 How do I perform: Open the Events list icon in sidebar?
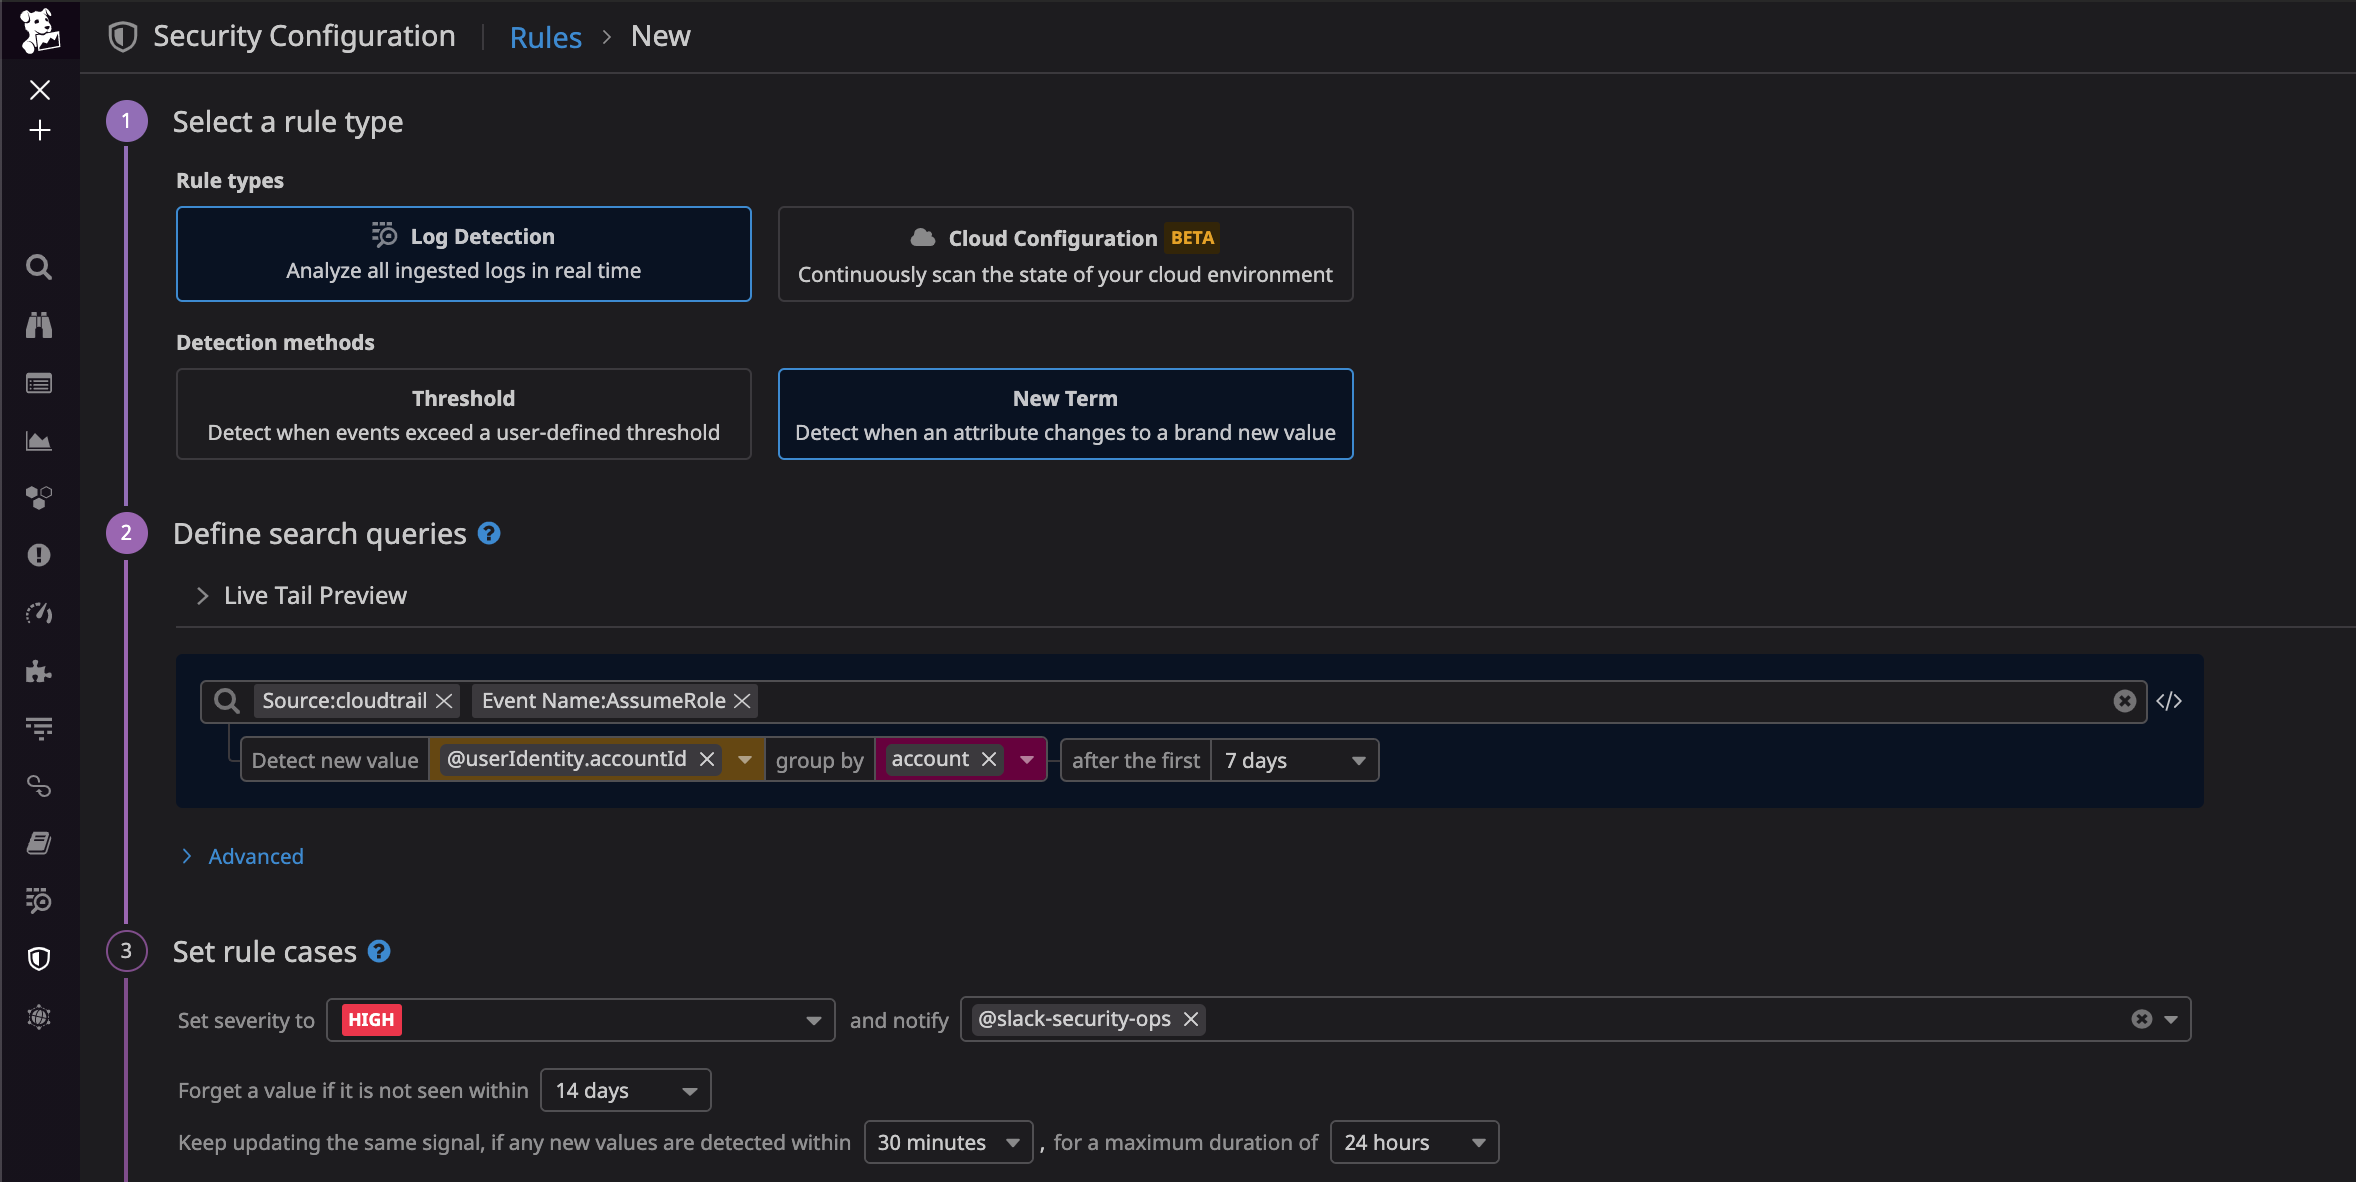pos(39,383)
